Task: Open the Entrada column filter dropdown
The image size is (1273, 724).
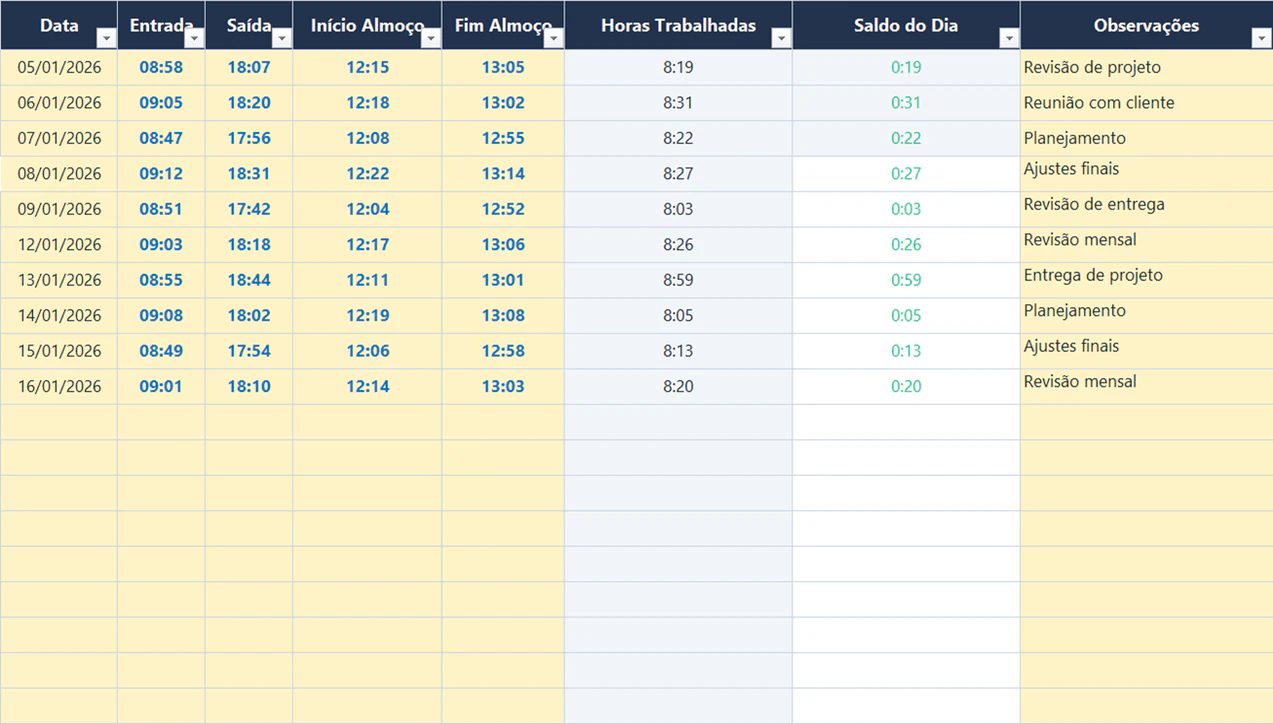Action: 195,39
